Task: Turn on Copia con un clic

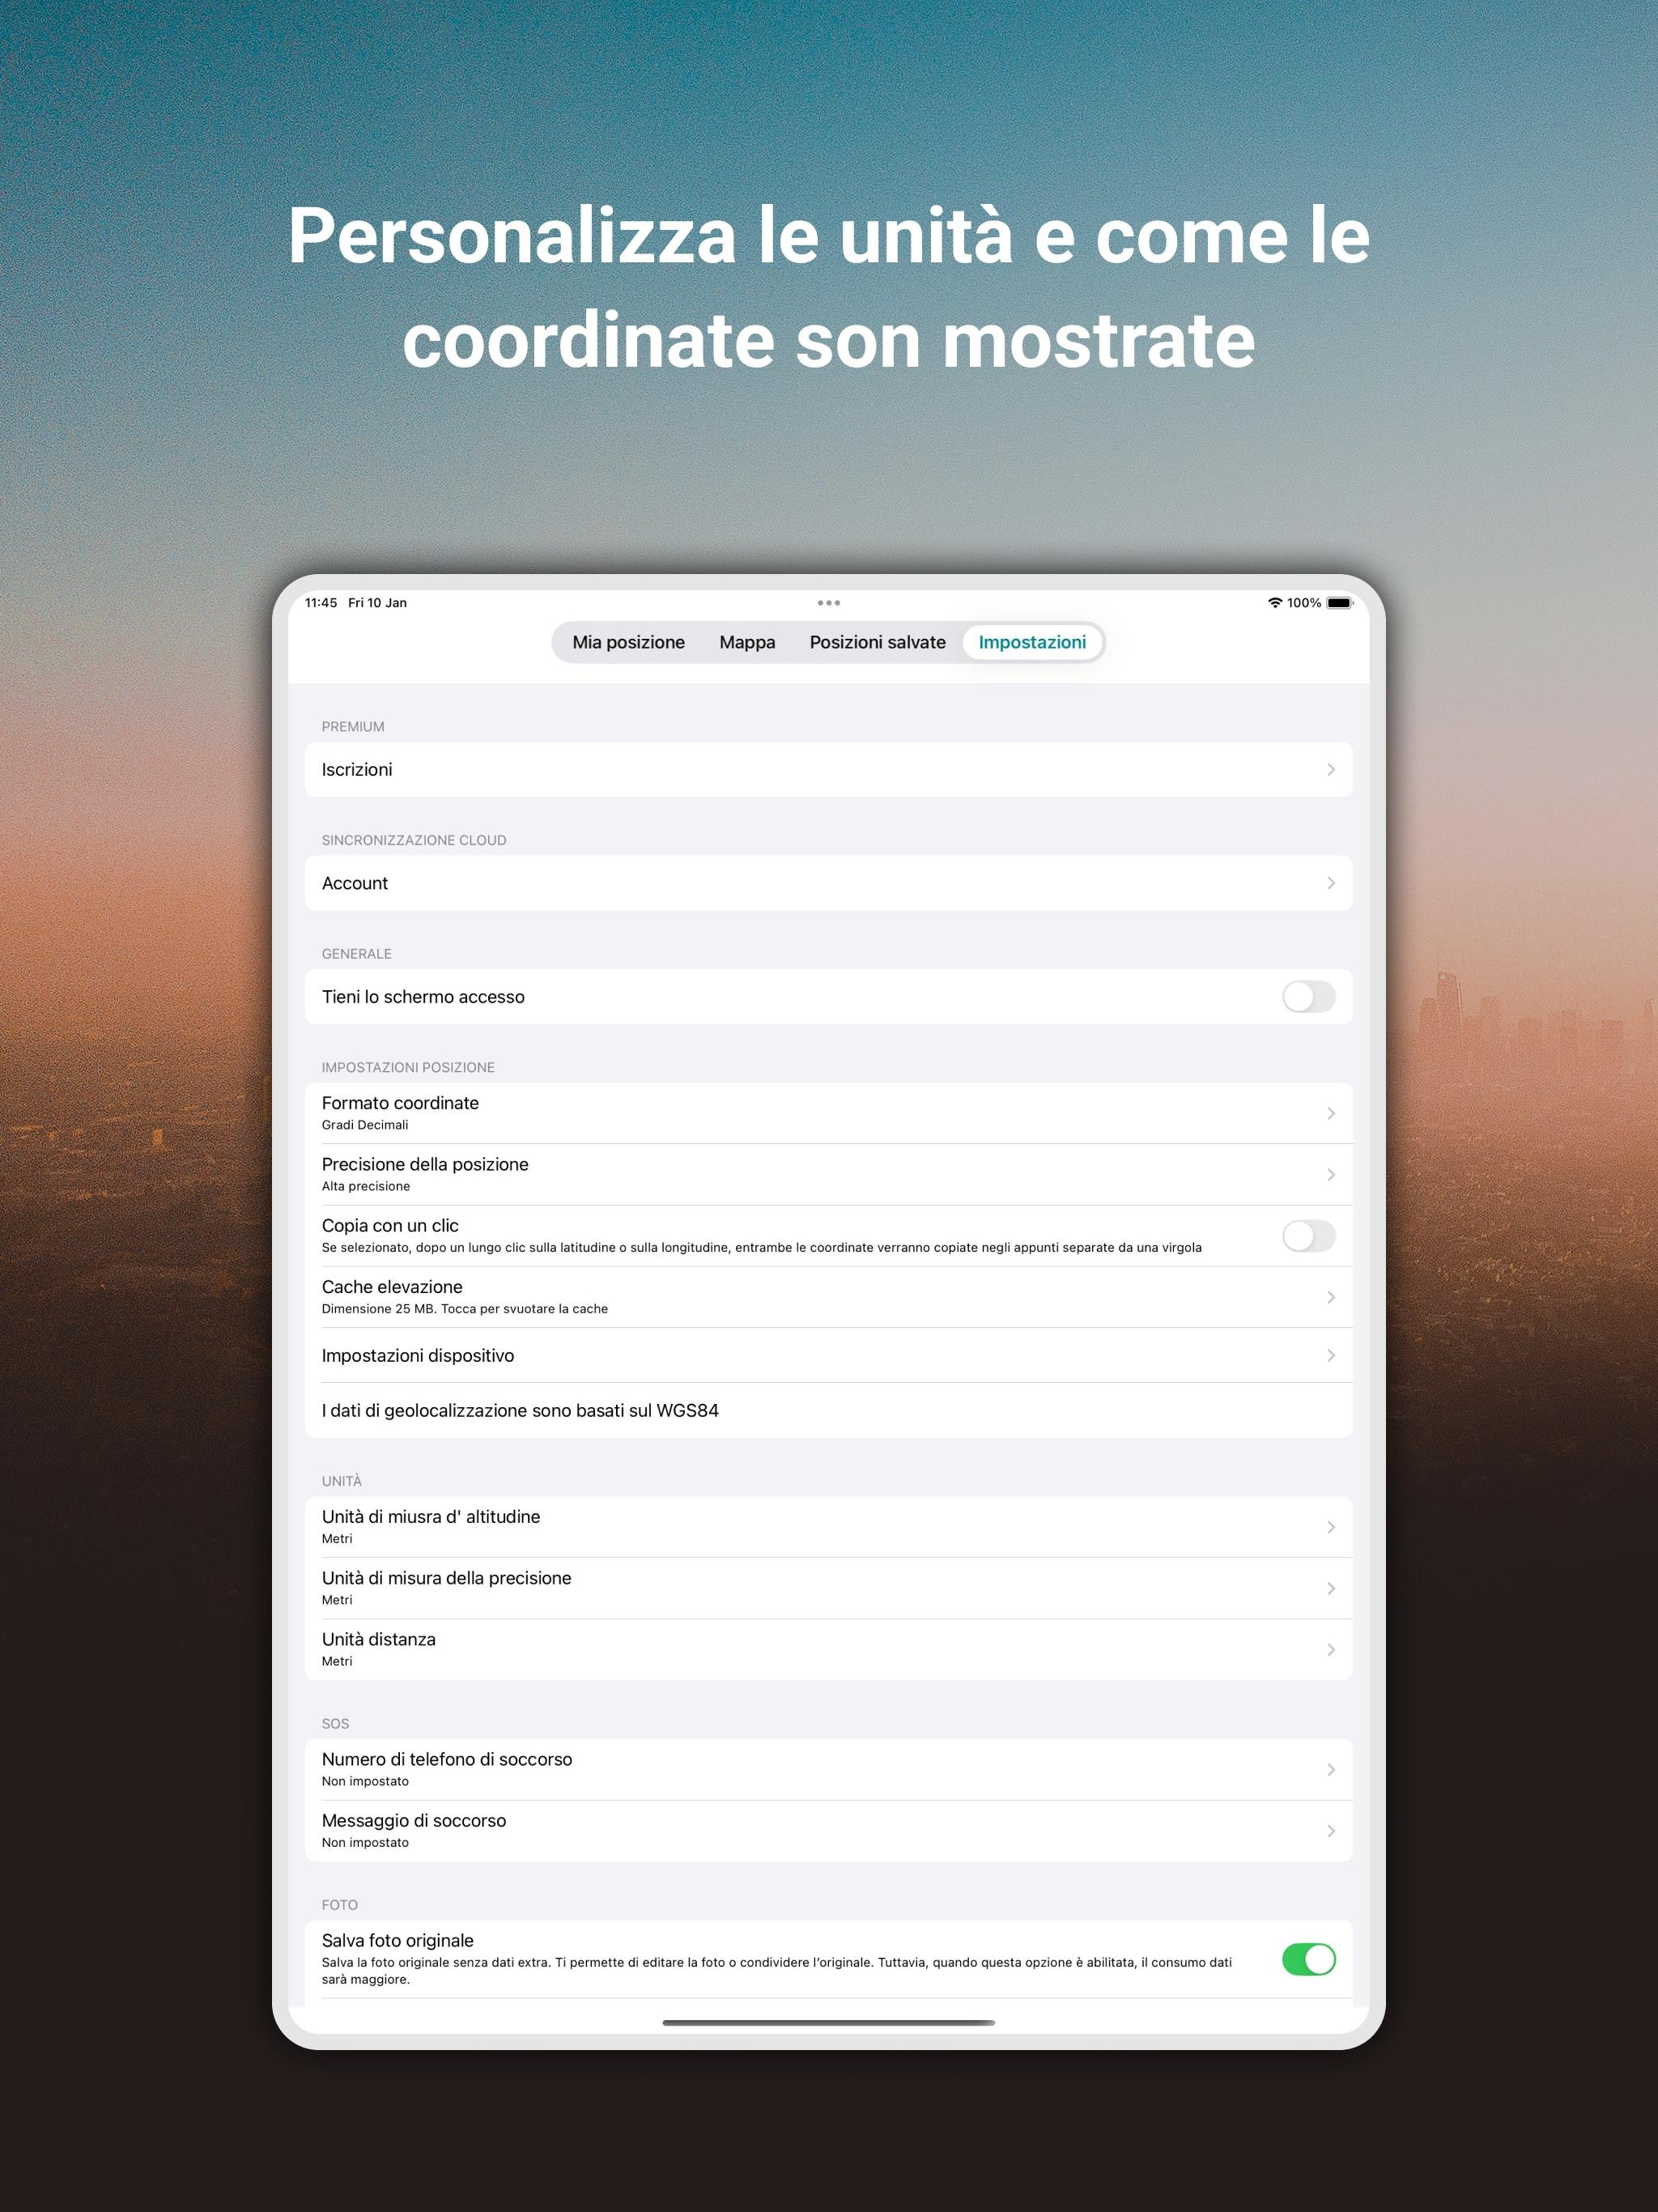Action: [1308, 1236]
